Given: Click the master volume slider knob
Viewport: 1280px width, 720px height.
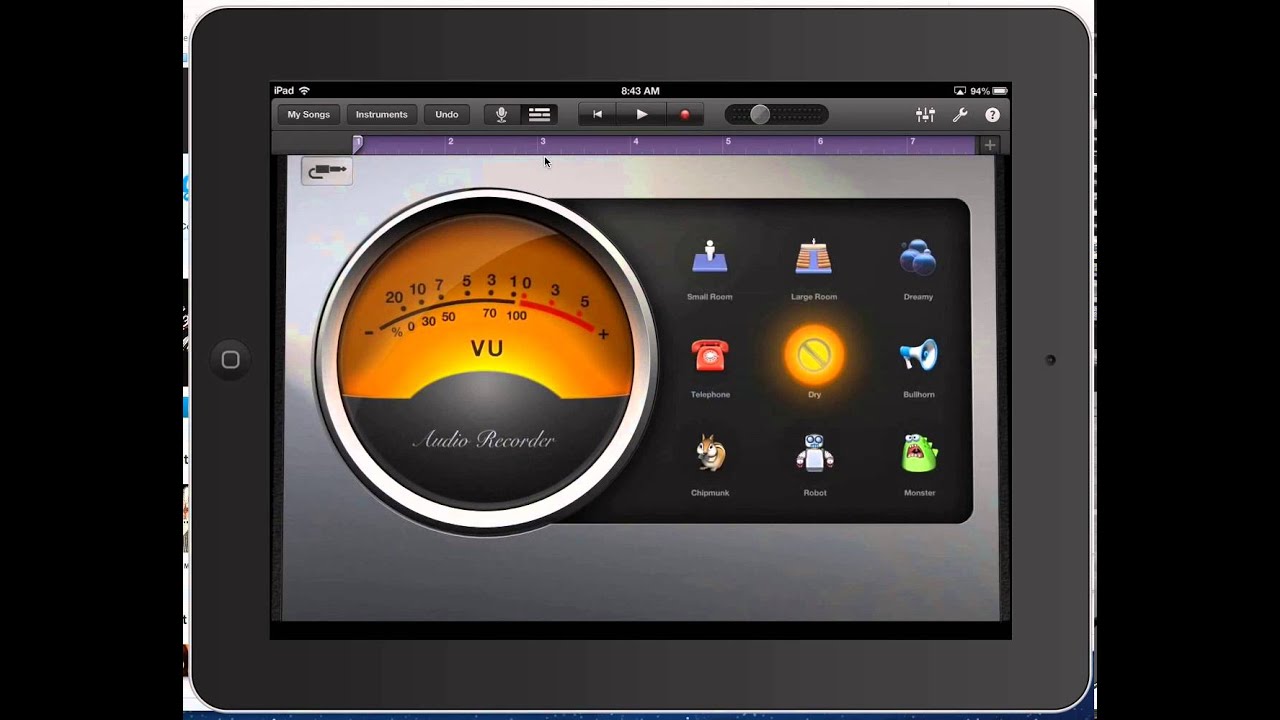Looking at the screenshot, I should [760, 114].
